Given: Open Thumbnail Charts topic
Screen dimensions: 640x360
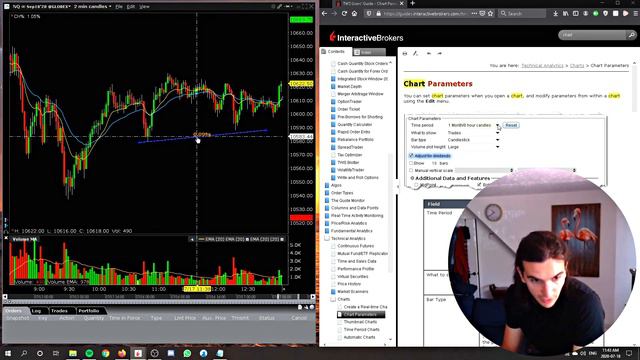Looking at the screenshot, I should pyautogui.click(x=360, y=322).
